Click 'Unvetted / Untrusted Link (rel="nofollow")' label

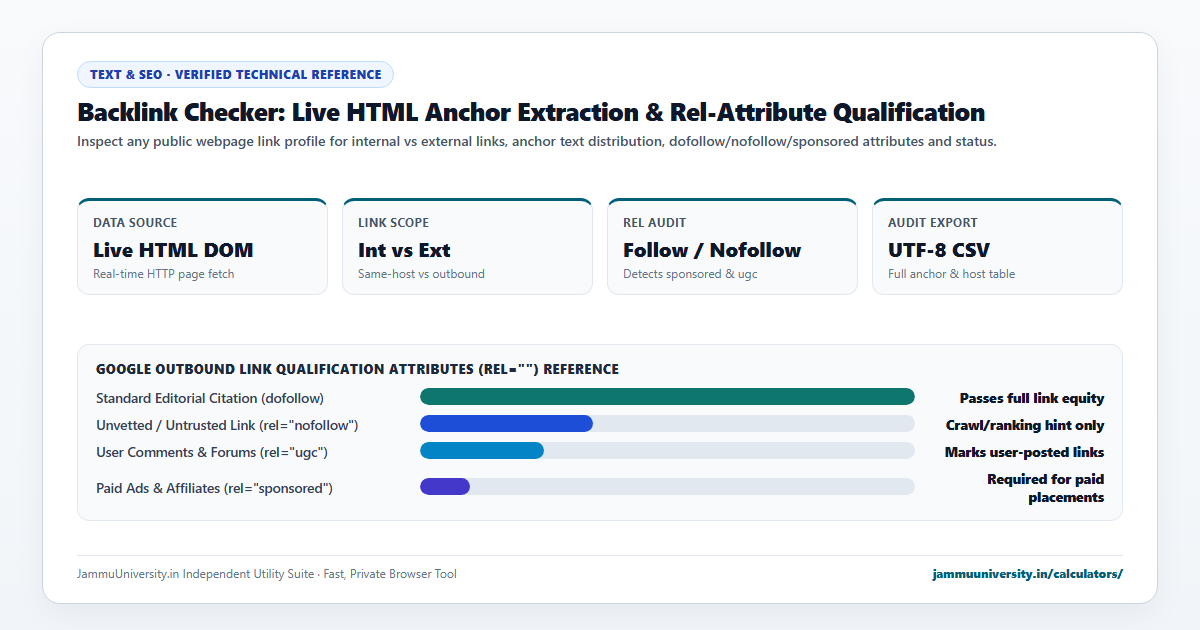click(x=227, y=425)
